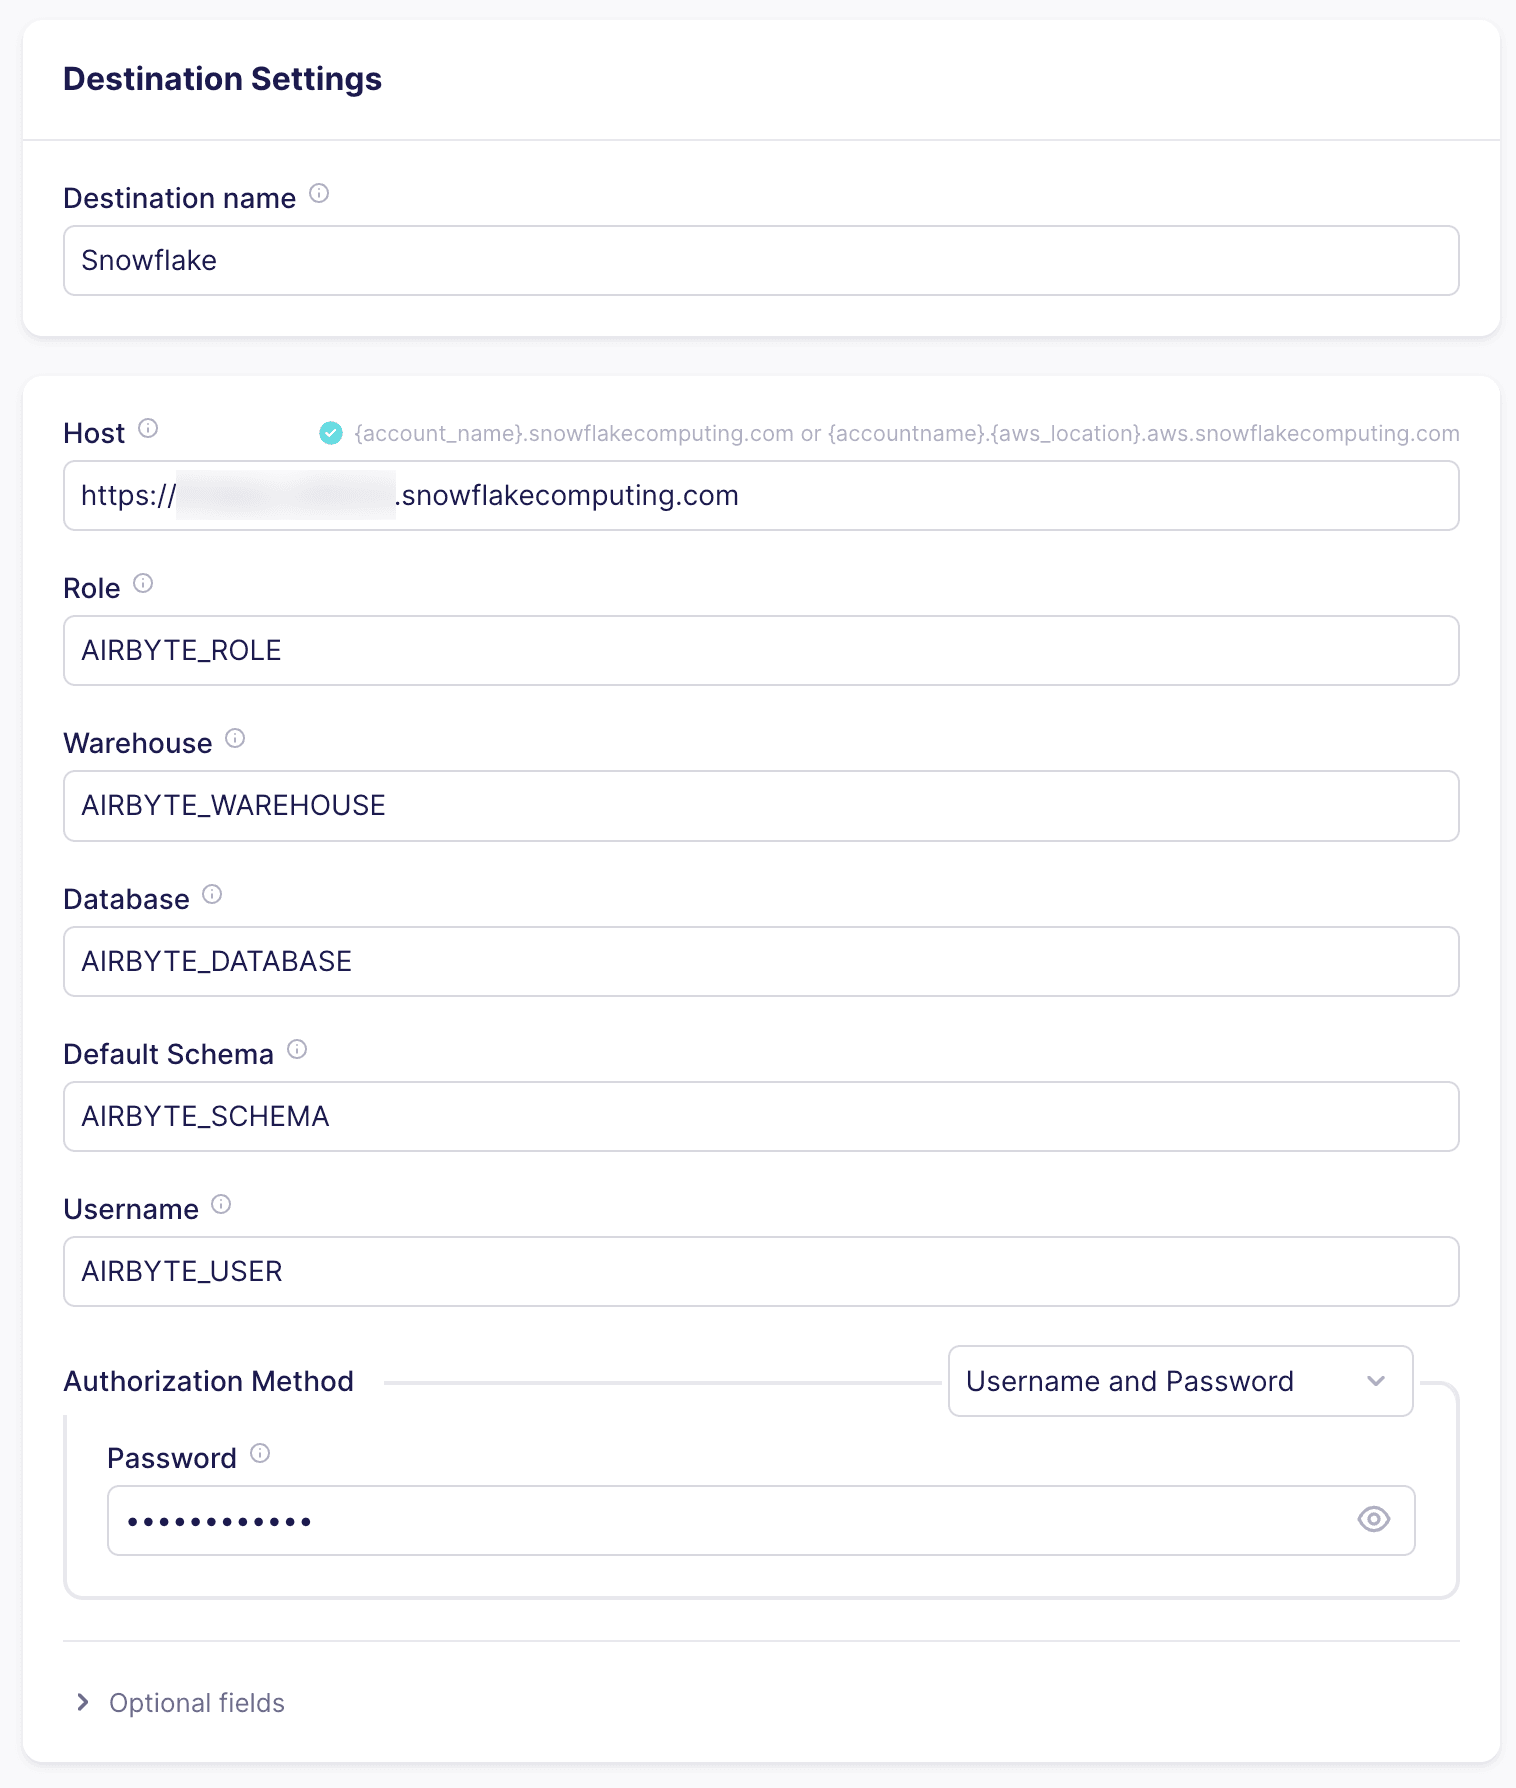Click the Password info icon
Screen dimensions: 1516x1788
click(260, 1453)
